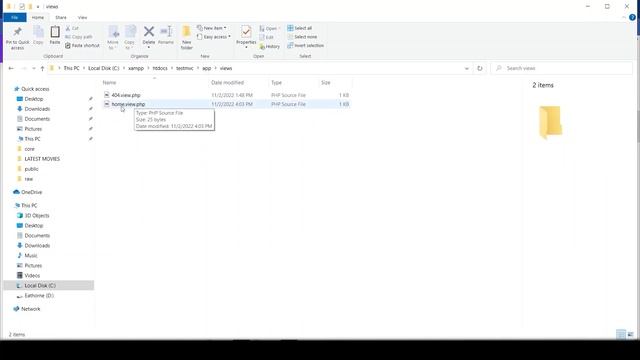Minimize the ribbon chevron
This screenshot has height=360, width=640.
pyautogui.click(x=624, y=18)
